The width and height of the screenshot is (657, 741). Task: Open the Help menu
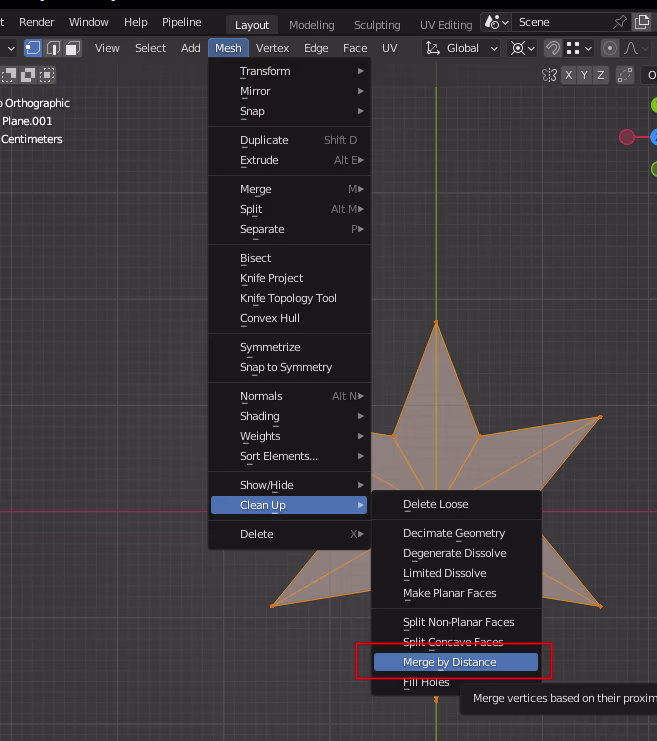point(136,22)
